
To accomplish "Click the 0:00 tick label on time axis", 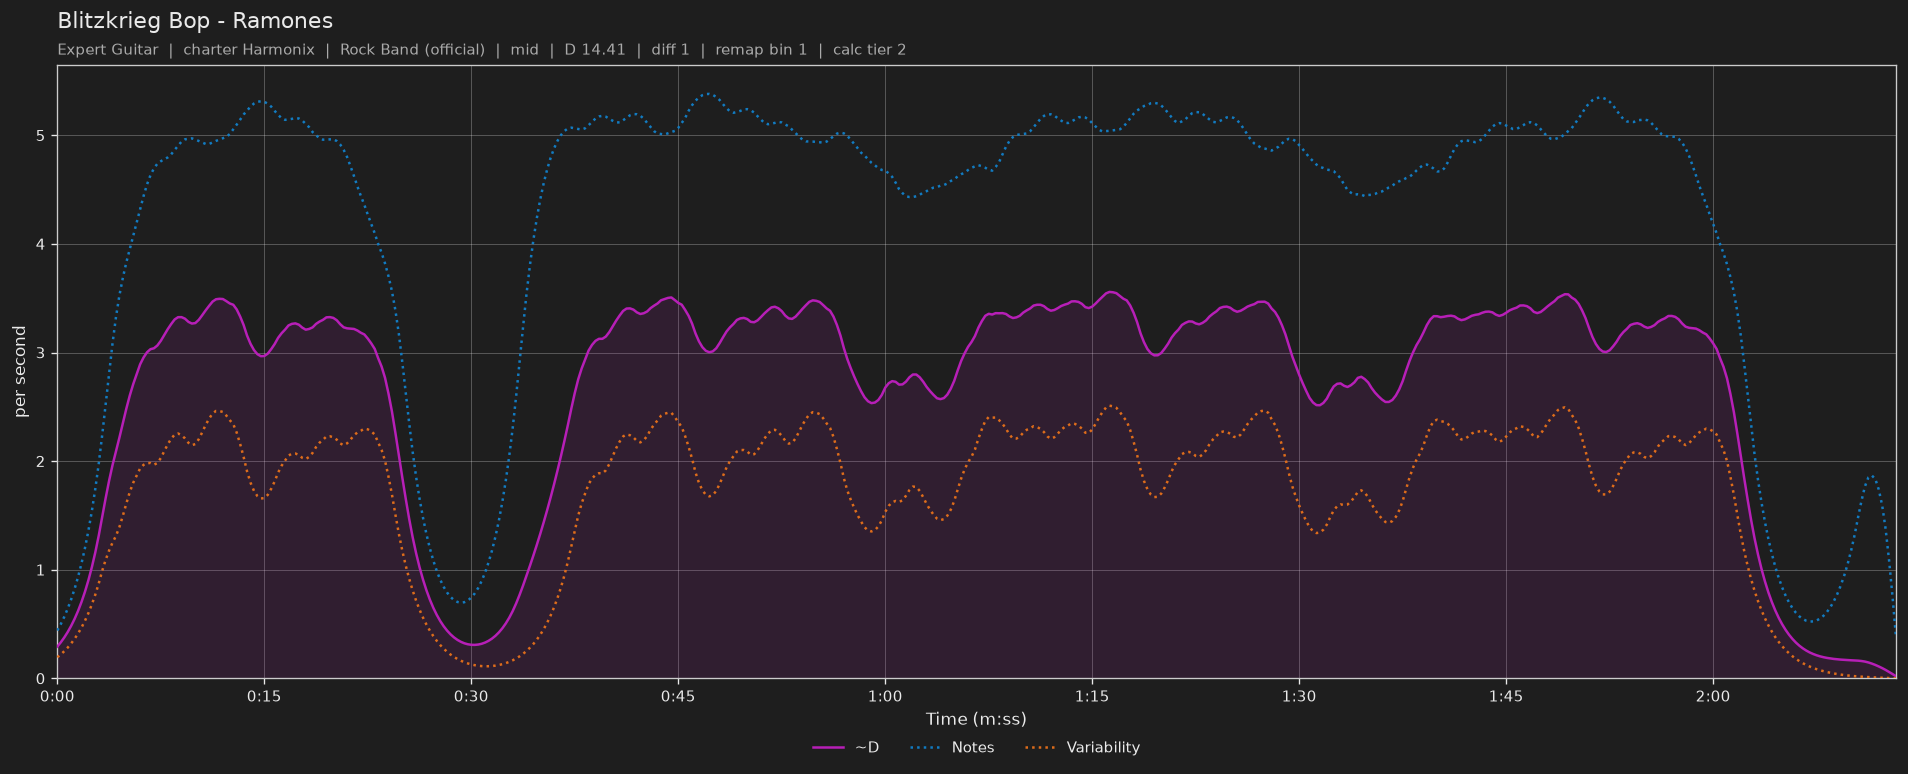I will pos(57,696).
